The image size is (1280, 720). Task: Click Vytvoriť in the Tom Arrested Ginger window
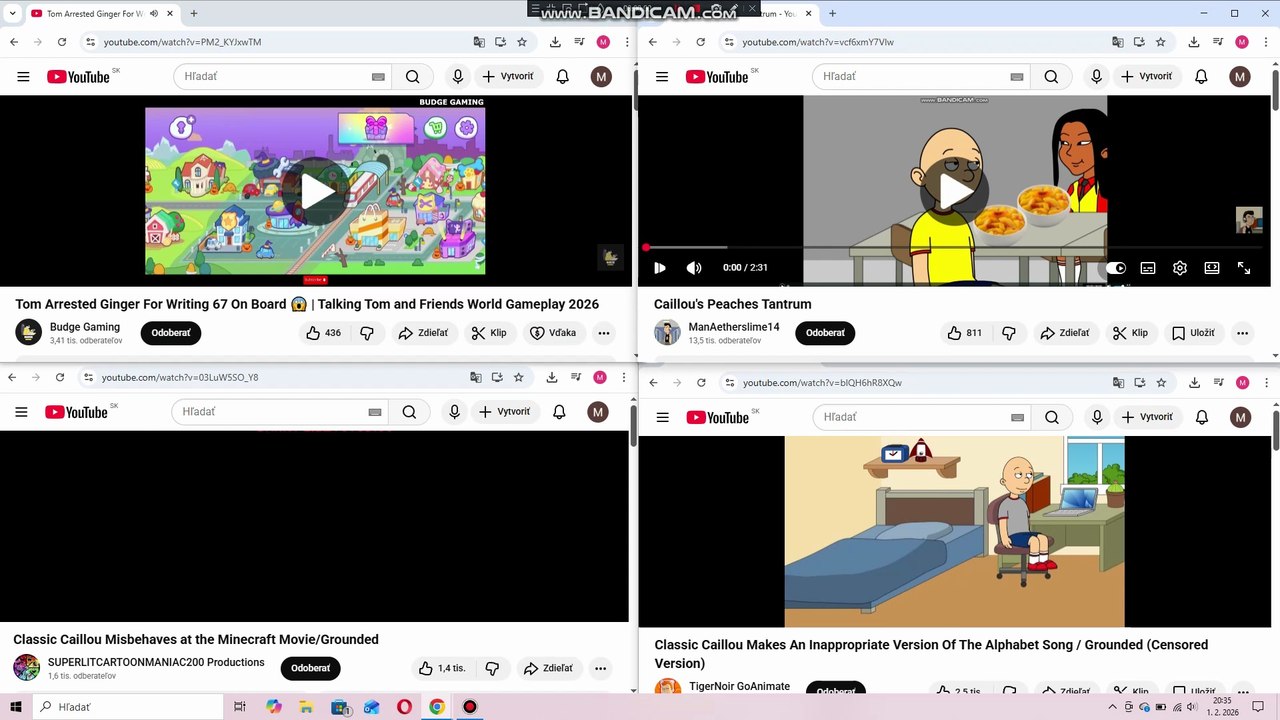tap(508, 77)
